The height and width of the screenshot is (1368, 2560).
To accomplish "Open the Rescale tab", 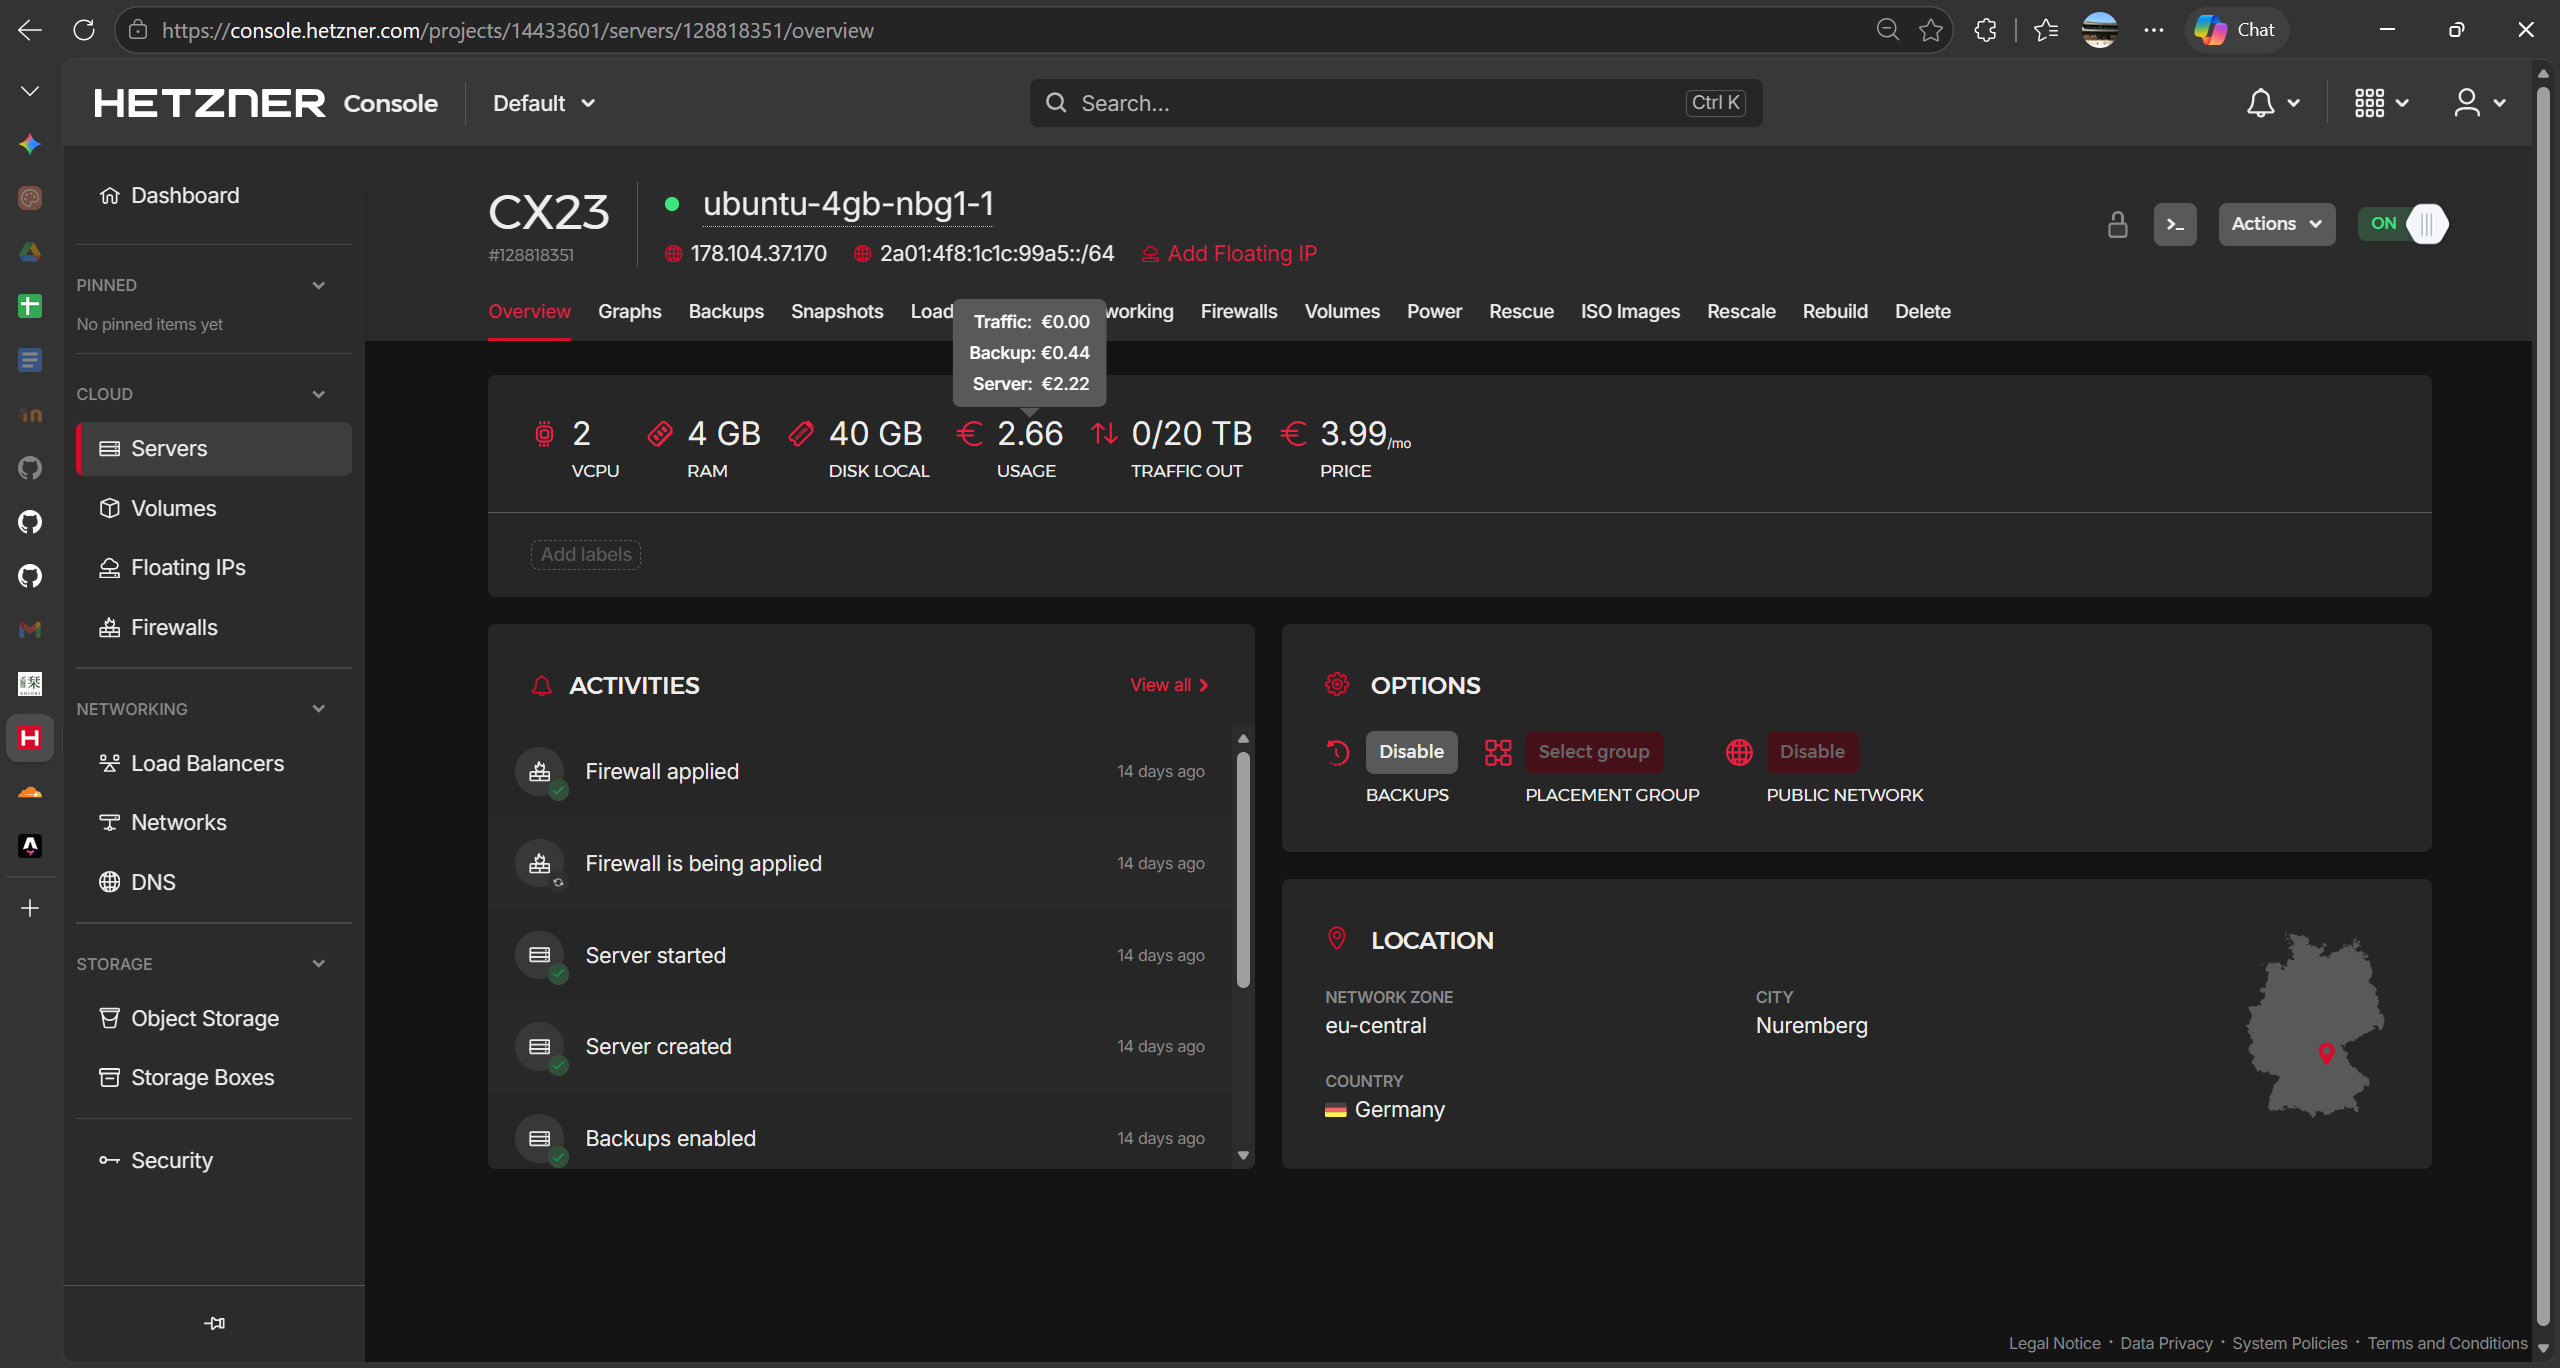I will [1741, 311].
